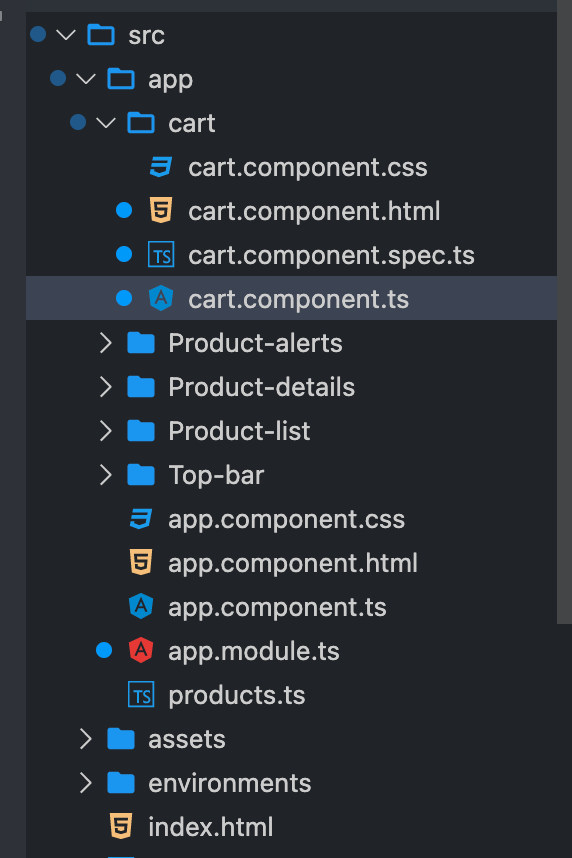
Task: Click TS icon of products.ts
Action: (x=141, y=695)
